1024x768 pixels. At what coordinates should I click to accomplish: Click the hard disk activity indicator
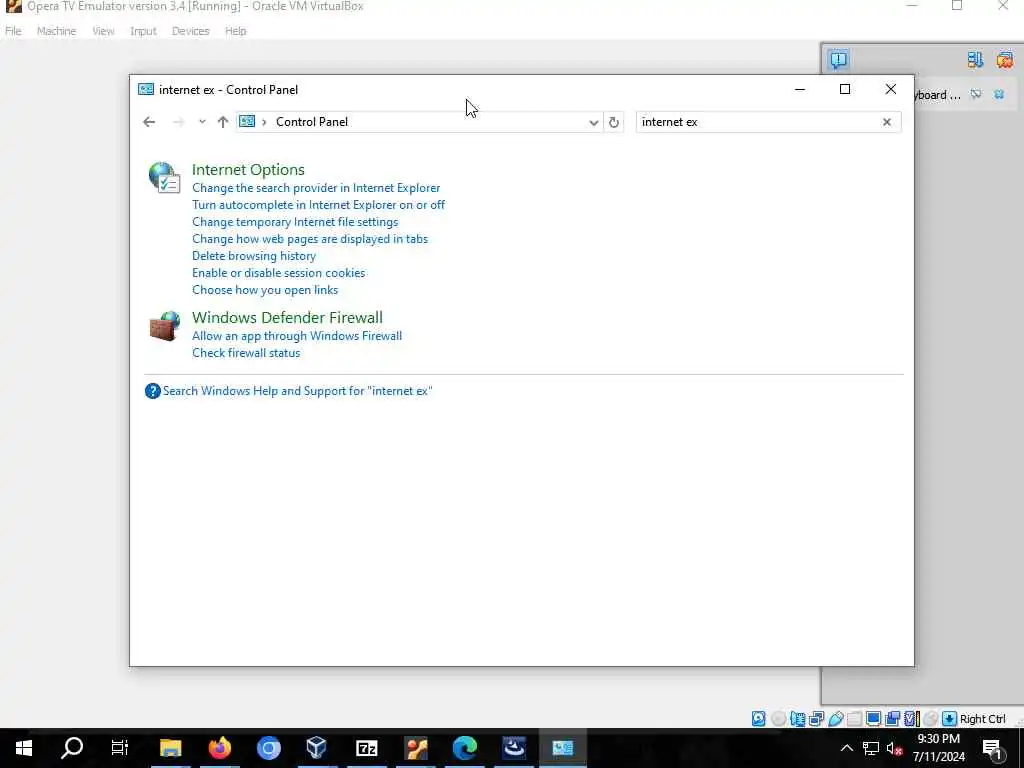(759, 719)
